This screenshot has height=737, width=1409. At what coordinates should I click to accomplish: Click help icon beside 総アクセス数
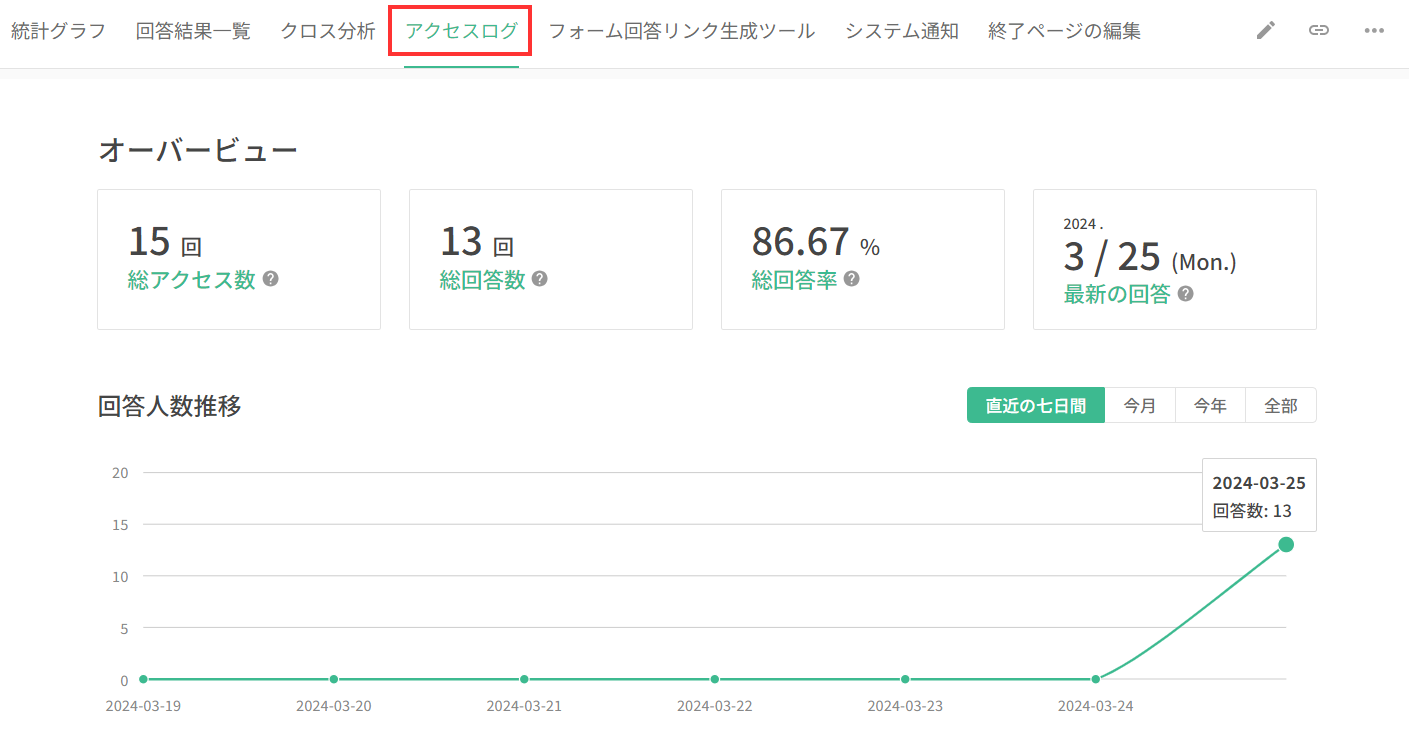coord(270,279)
